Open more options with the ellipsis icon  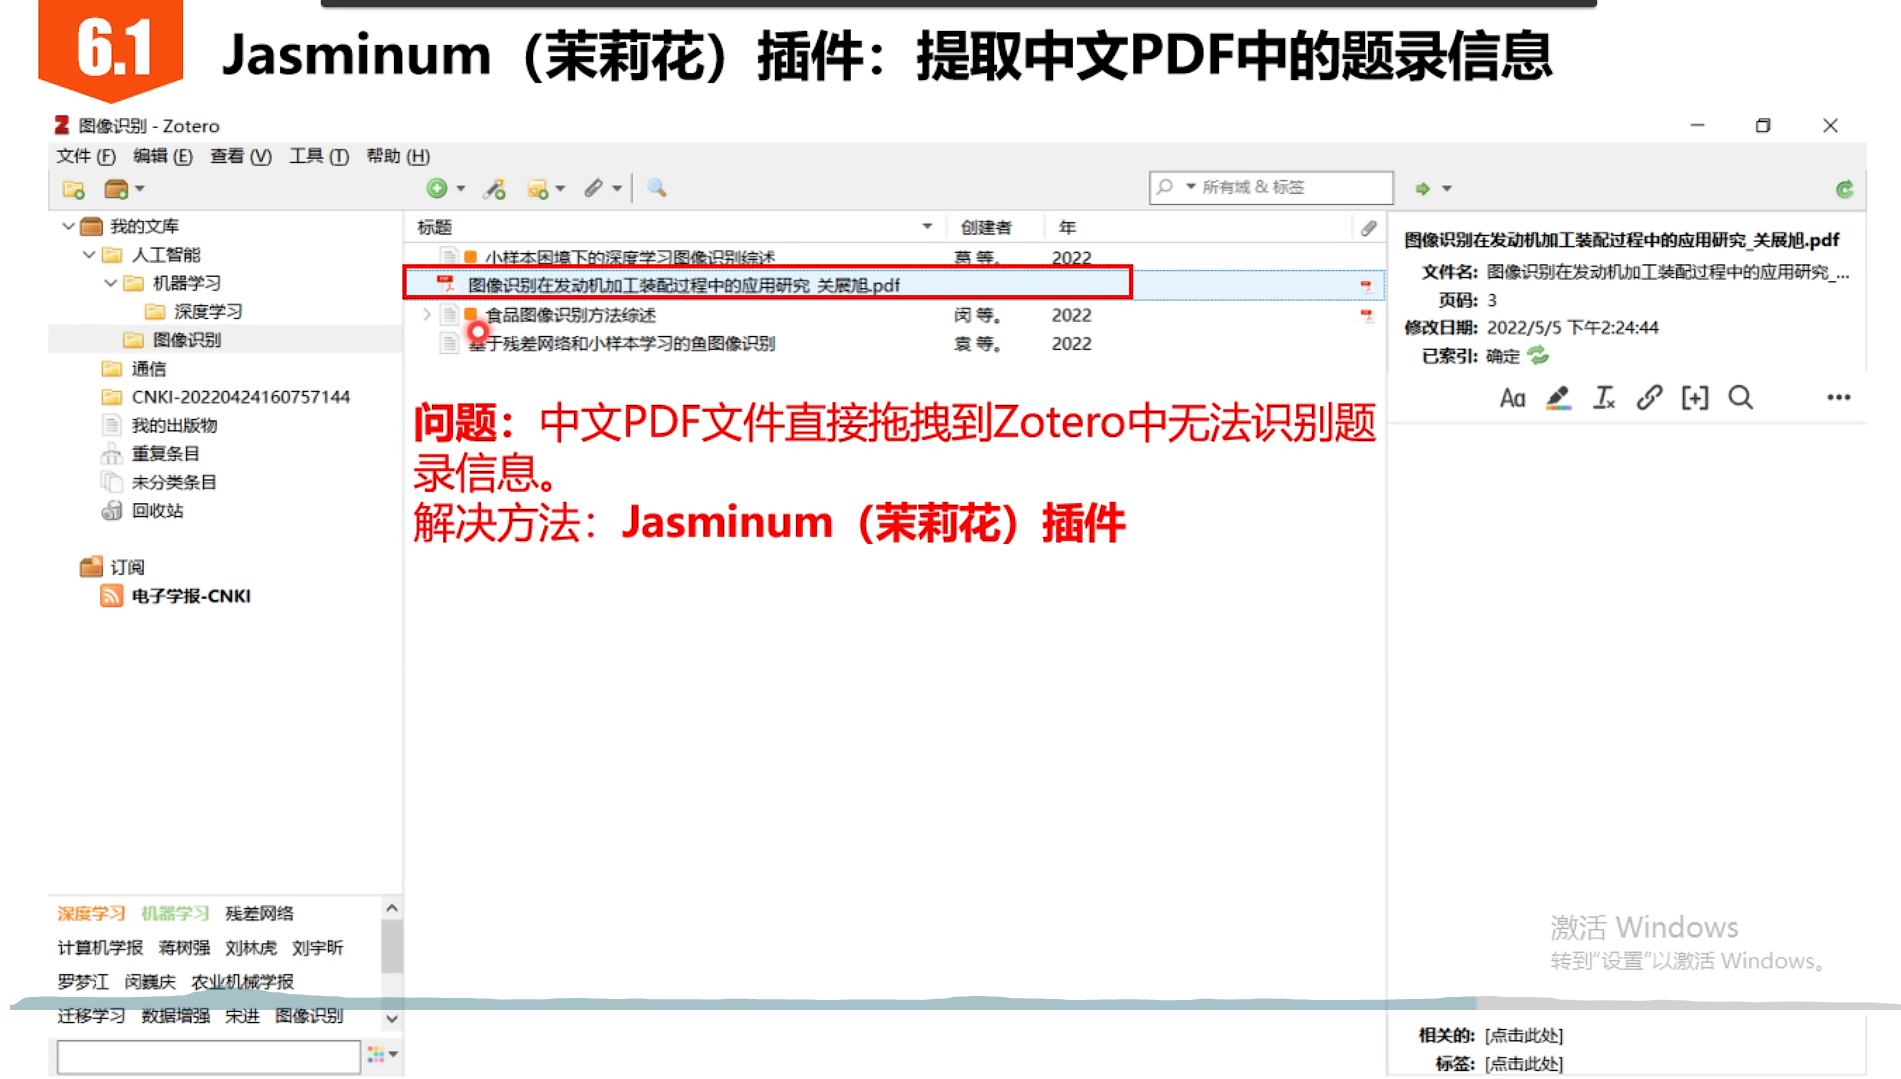pos(1839,397)
